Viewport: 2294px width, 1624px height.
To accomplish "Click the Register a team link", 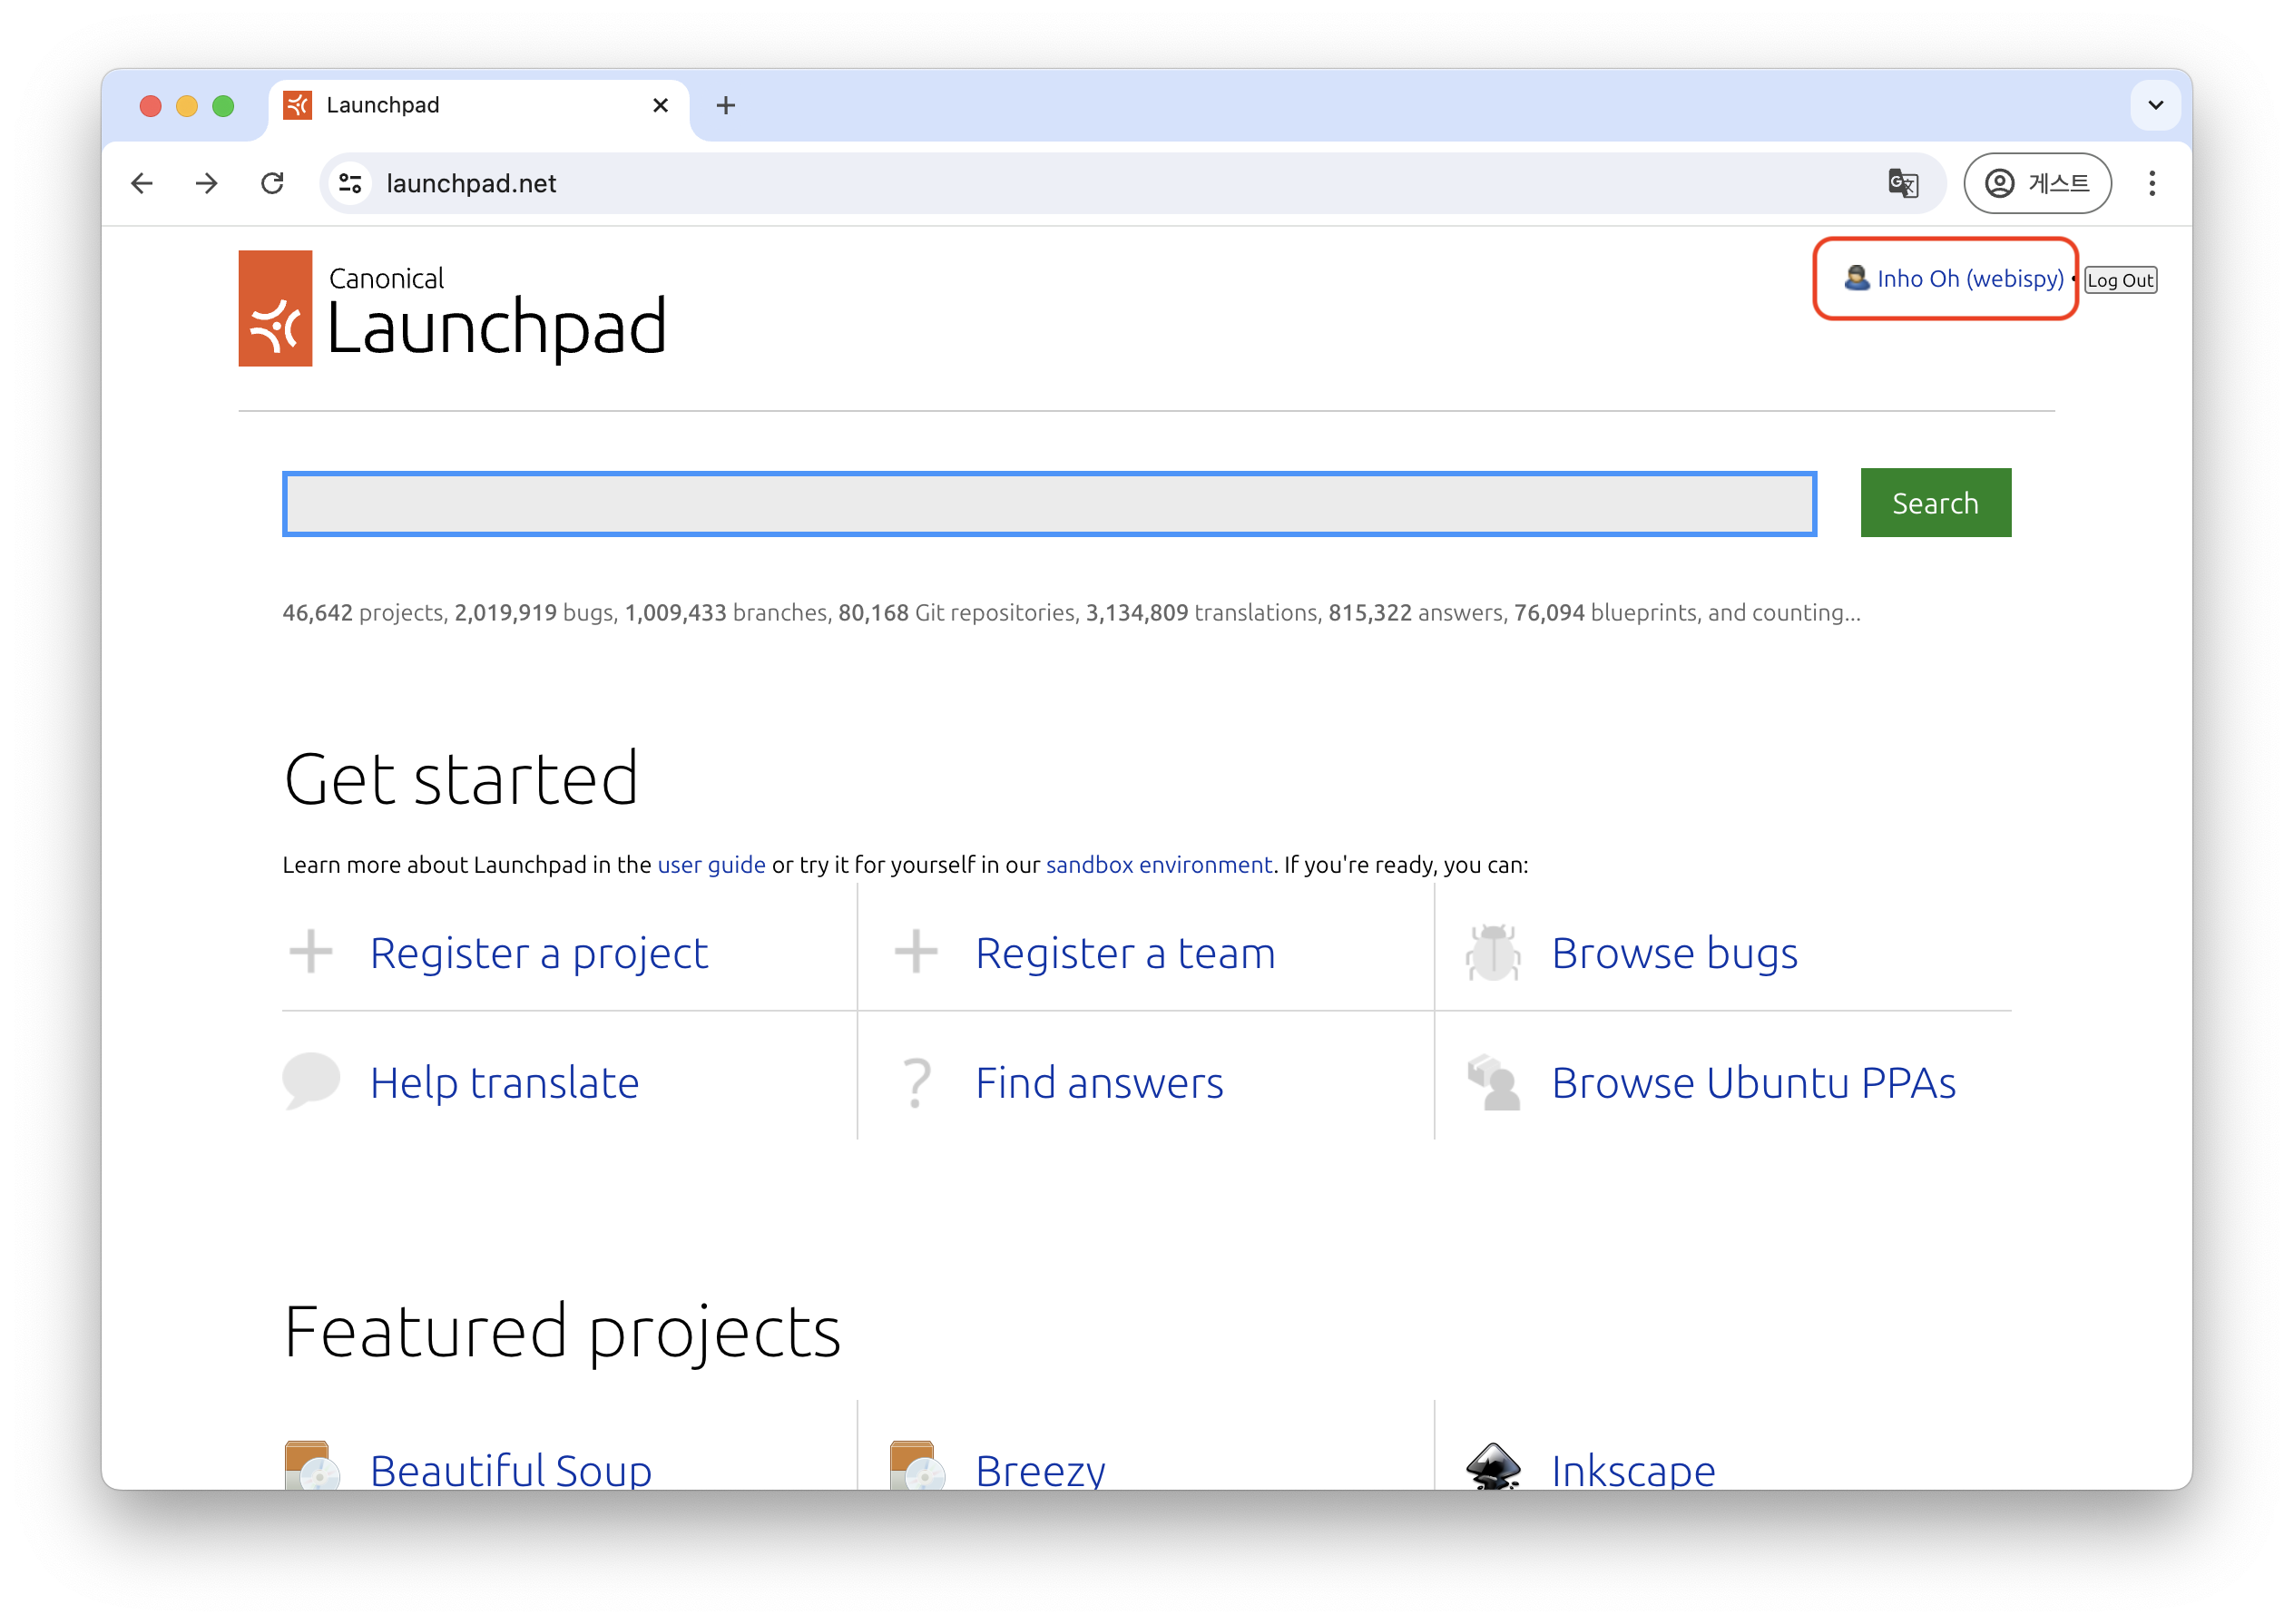I will [1125, 953].
